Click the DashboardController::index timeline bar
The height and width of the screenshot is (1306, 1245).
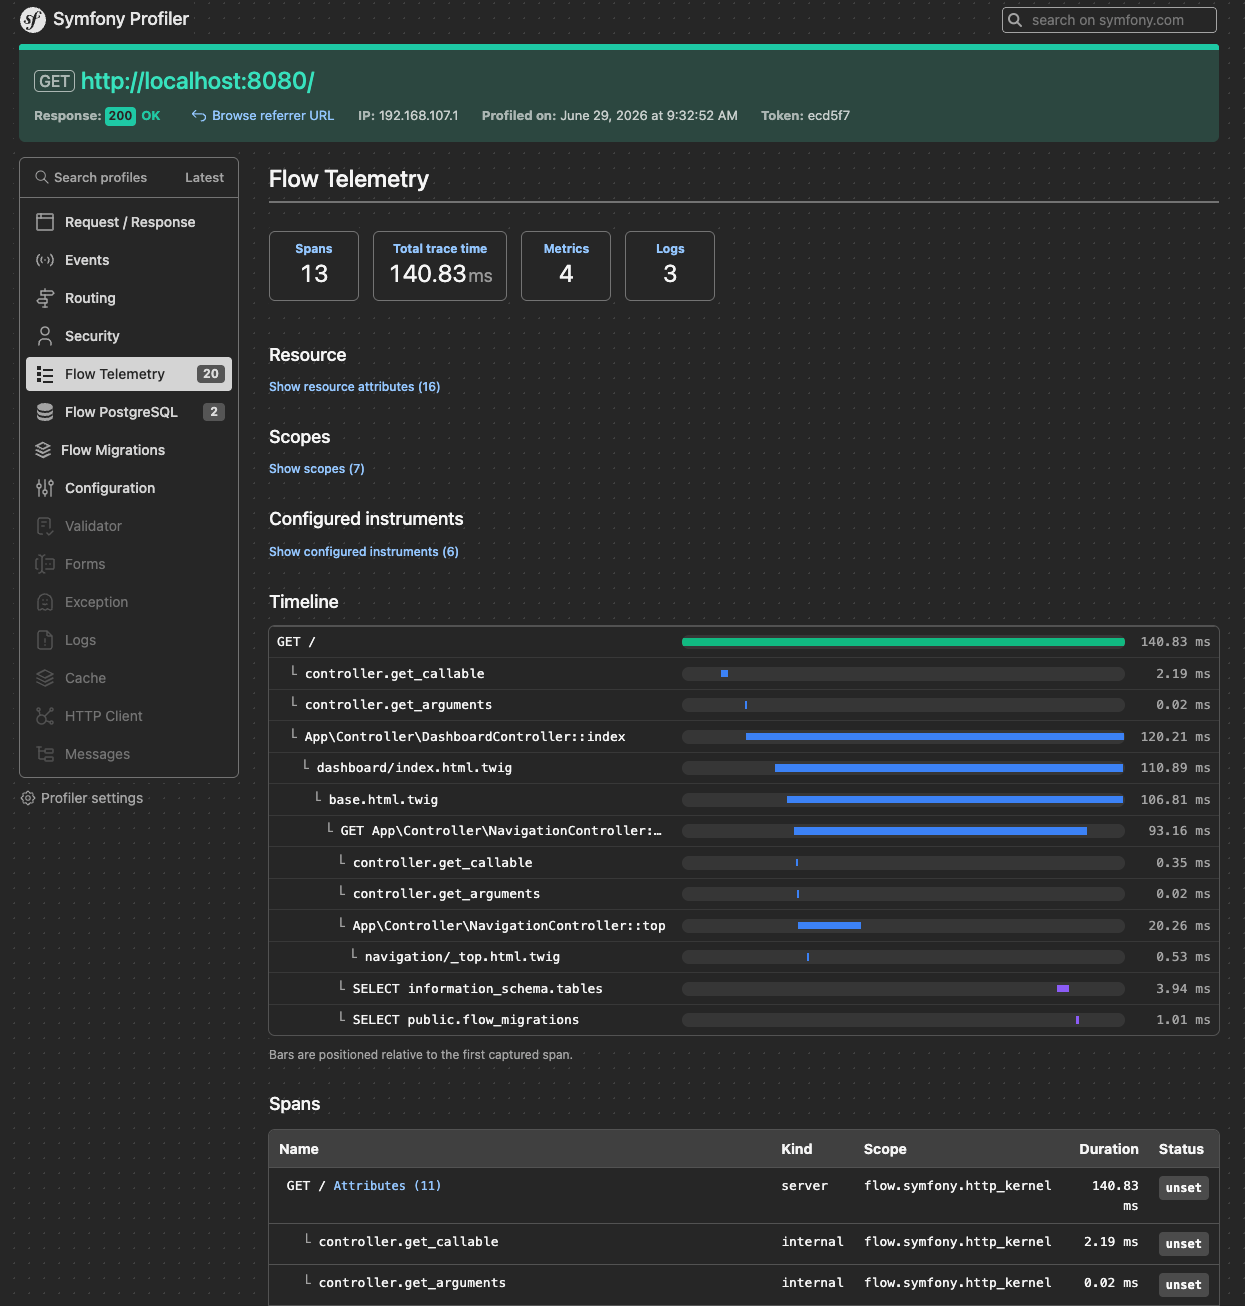[x=934, y=737]
